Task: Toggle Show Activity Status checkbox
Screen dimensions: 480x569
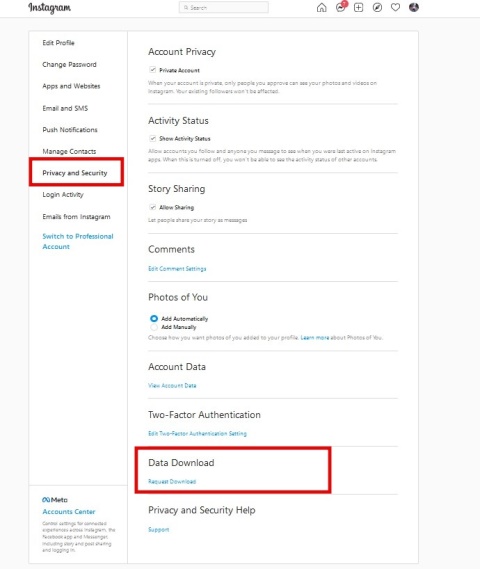Action: point(153,138)
